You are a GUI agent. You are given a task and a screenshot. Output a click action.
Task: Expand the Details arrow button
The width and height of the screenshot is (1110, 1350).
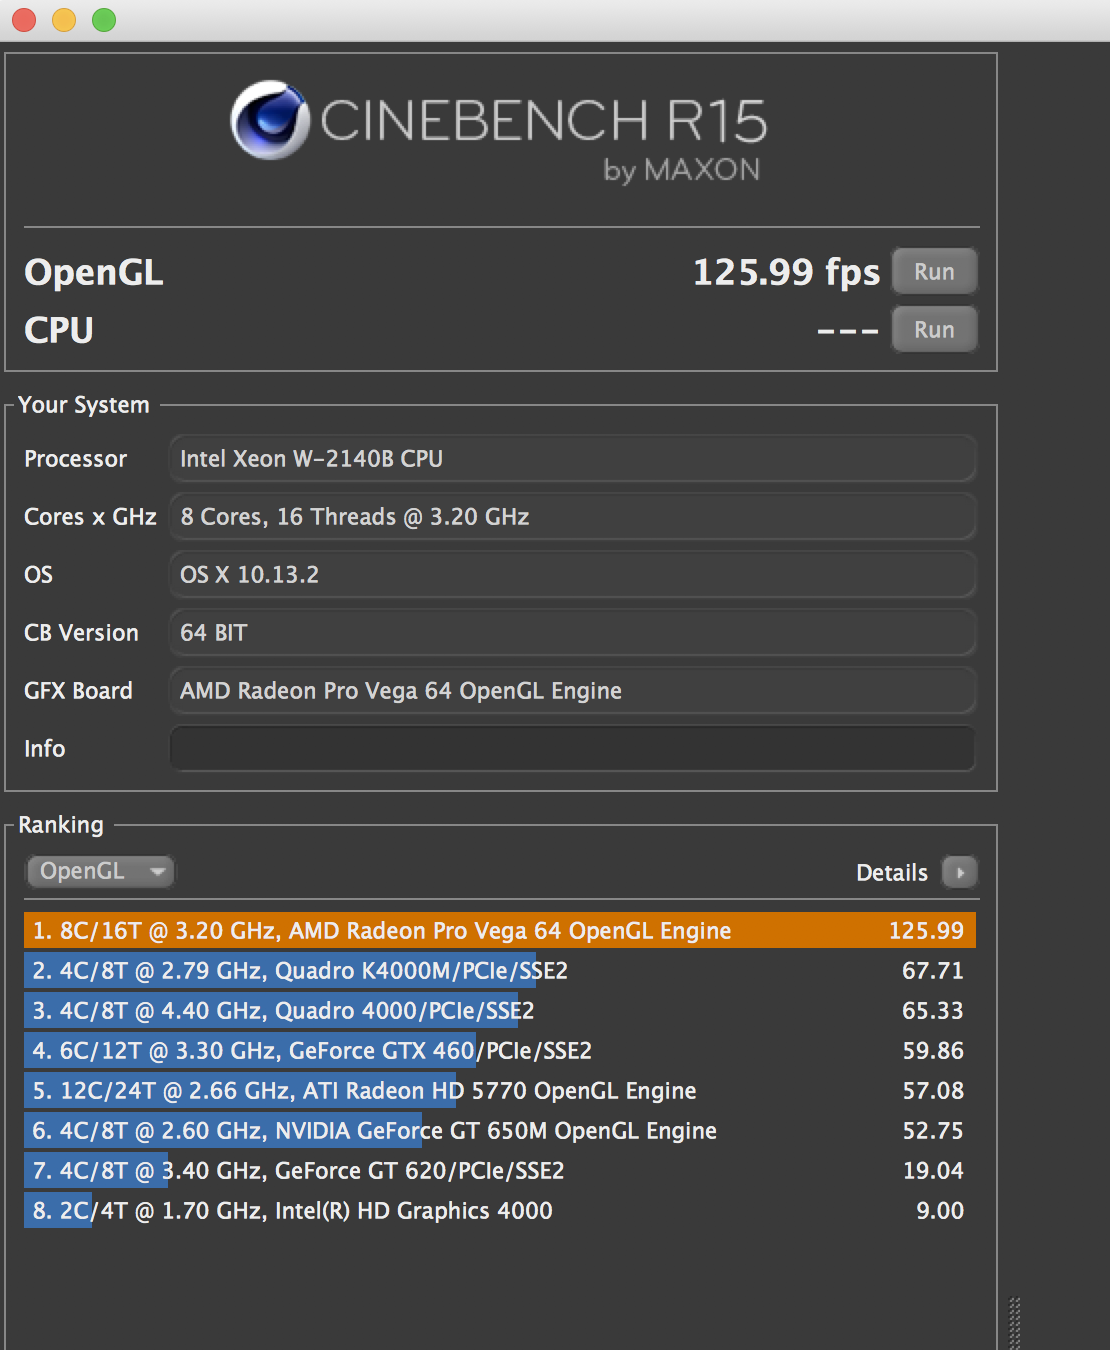959,872
